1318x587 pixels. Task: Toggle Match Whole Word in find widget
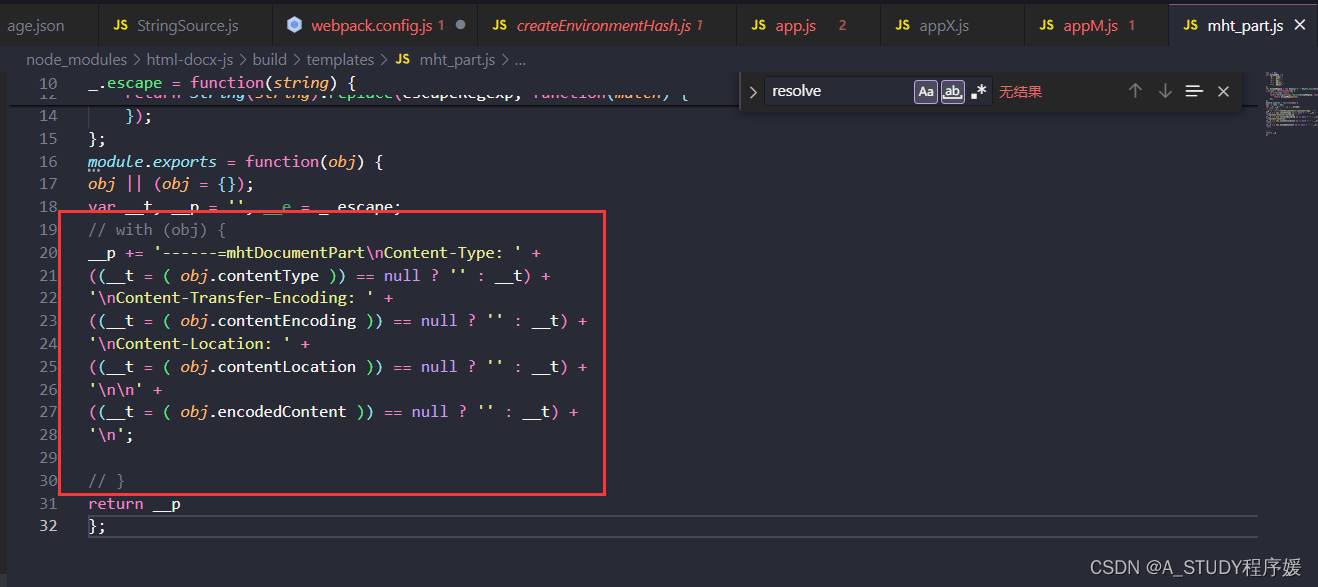pos(952,91)
